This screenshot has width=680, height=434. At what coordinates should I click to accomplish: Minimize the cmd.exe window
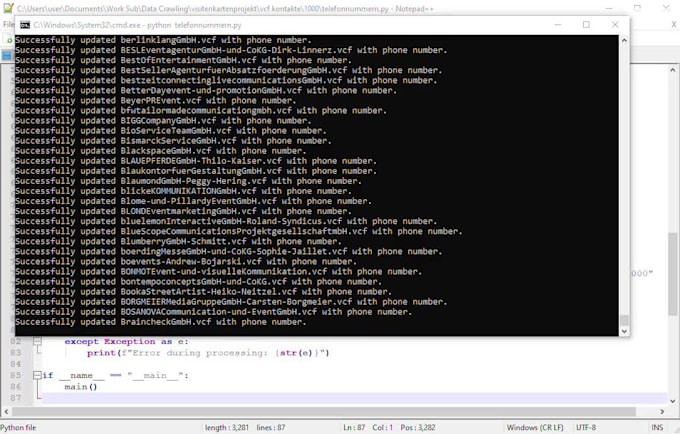click(558, 25)
